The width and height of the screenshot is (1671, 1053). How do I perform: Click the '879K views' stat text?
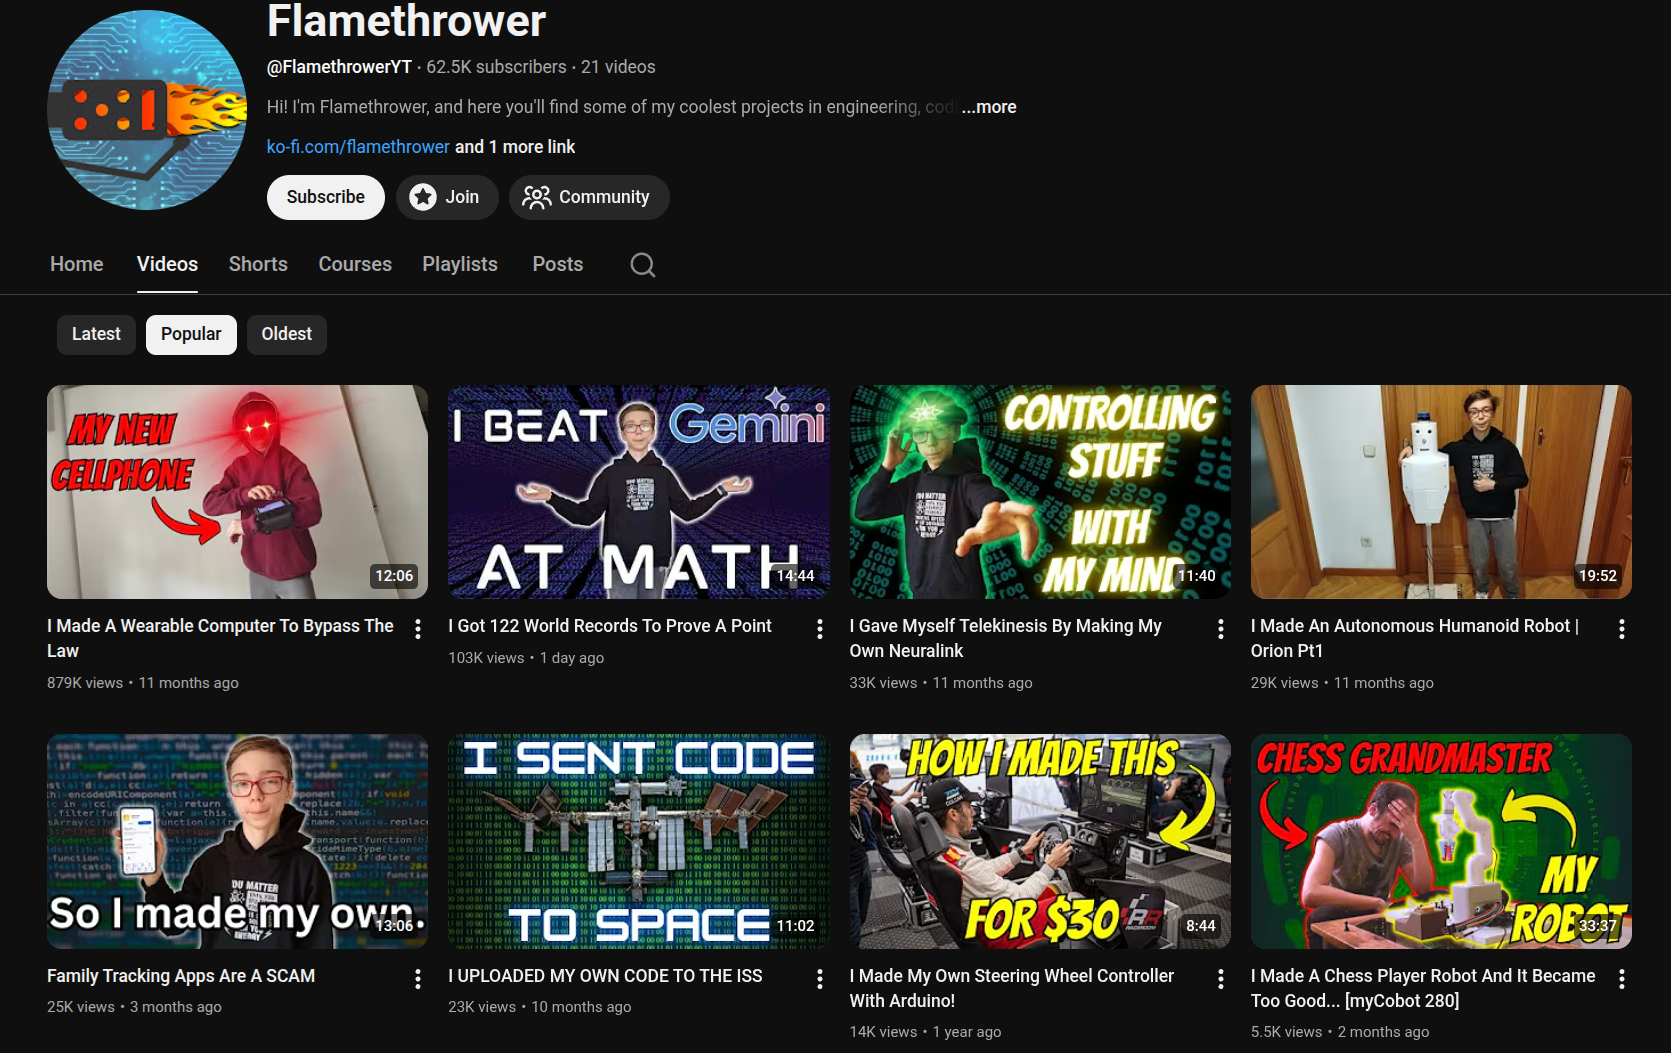85,683
